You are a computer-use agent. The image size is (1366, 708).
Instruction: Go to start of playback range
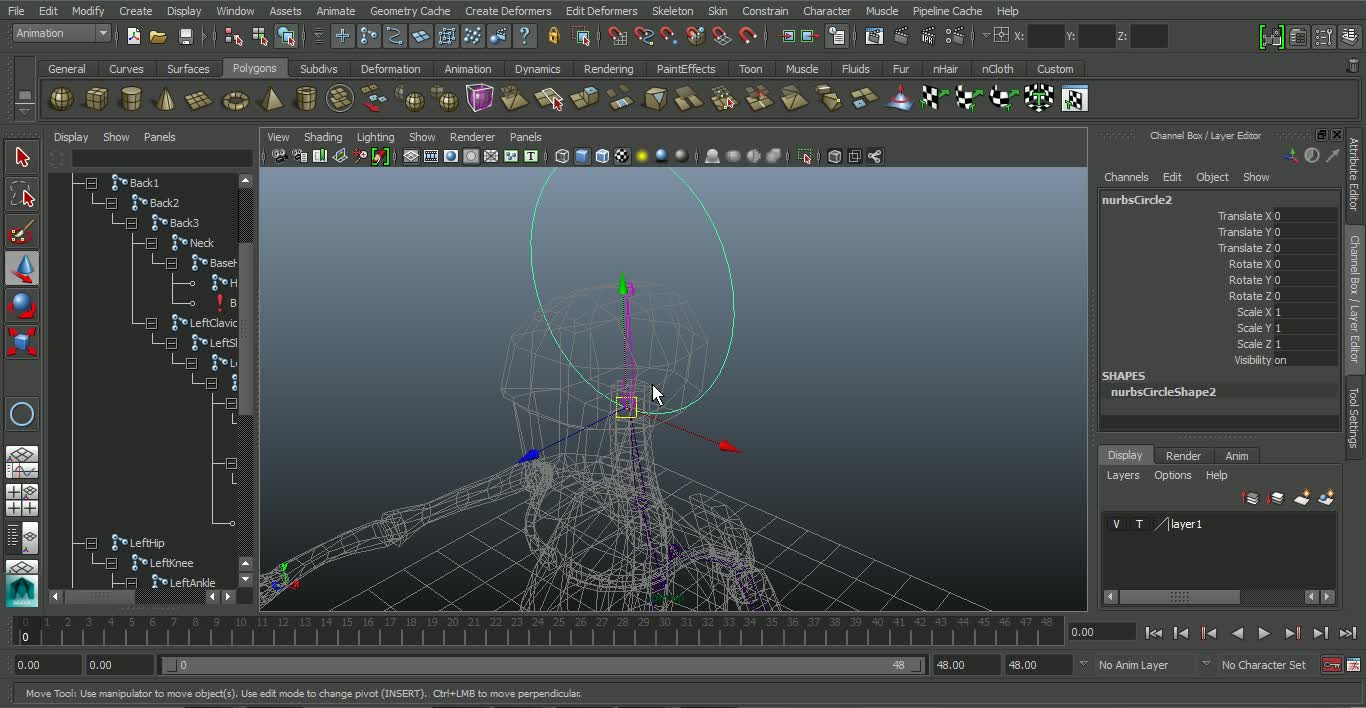click(1153, 633)
